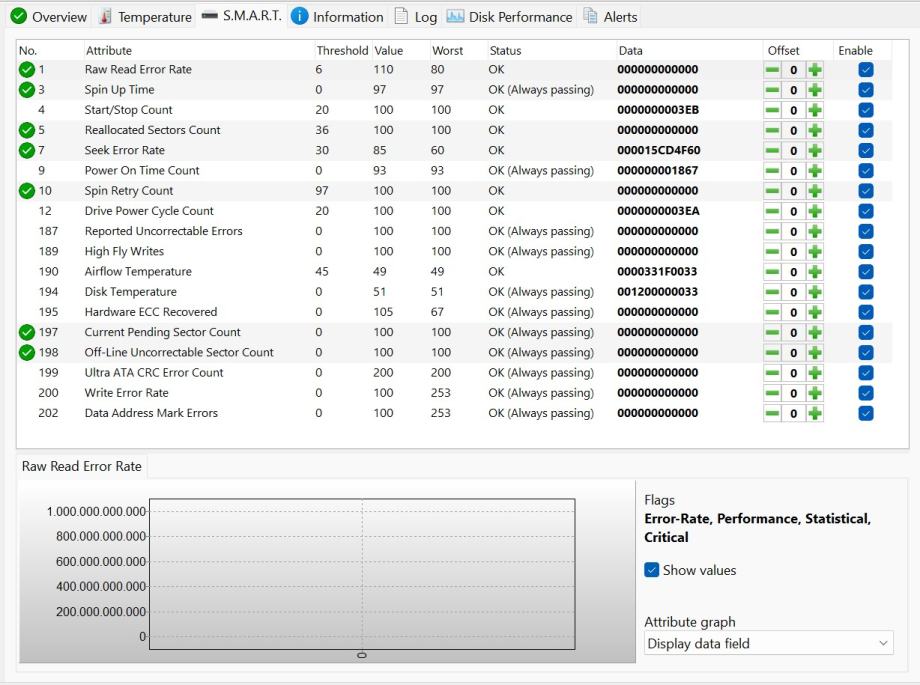Click minus offset for Raw Read Error Rate
920x685 pixels.
click(x=772, y=70)
